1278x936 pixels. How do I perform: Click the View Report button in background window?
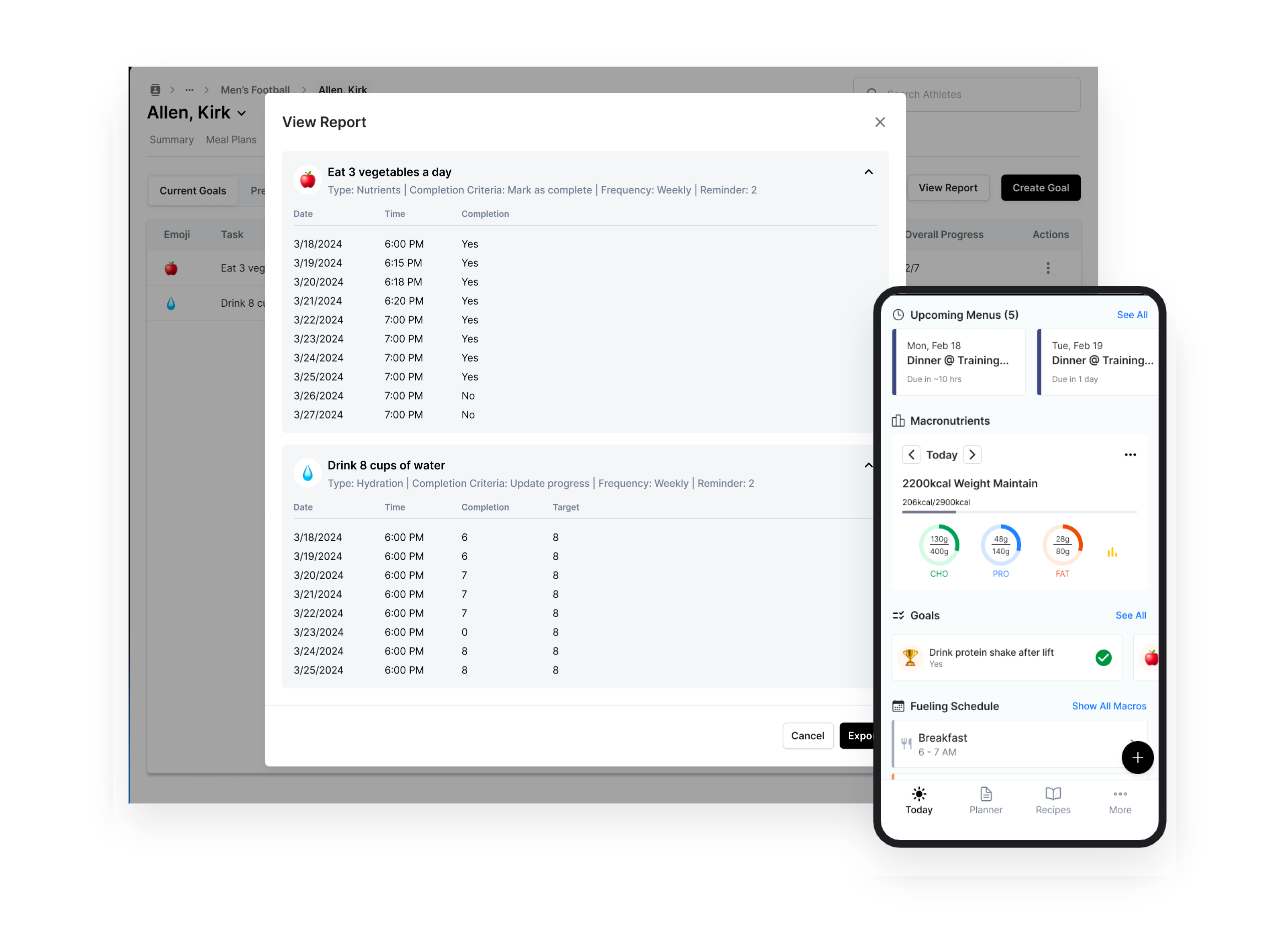coord(948,188)
